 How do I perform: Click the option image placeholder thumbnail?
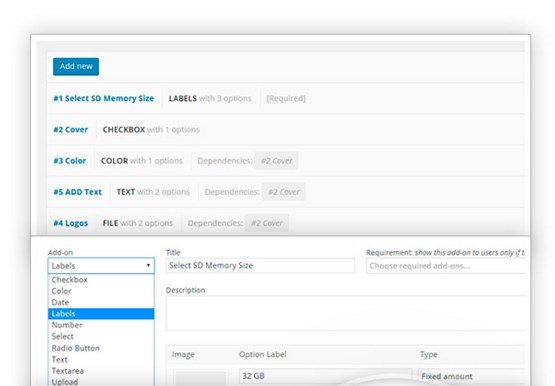(201, 379)
